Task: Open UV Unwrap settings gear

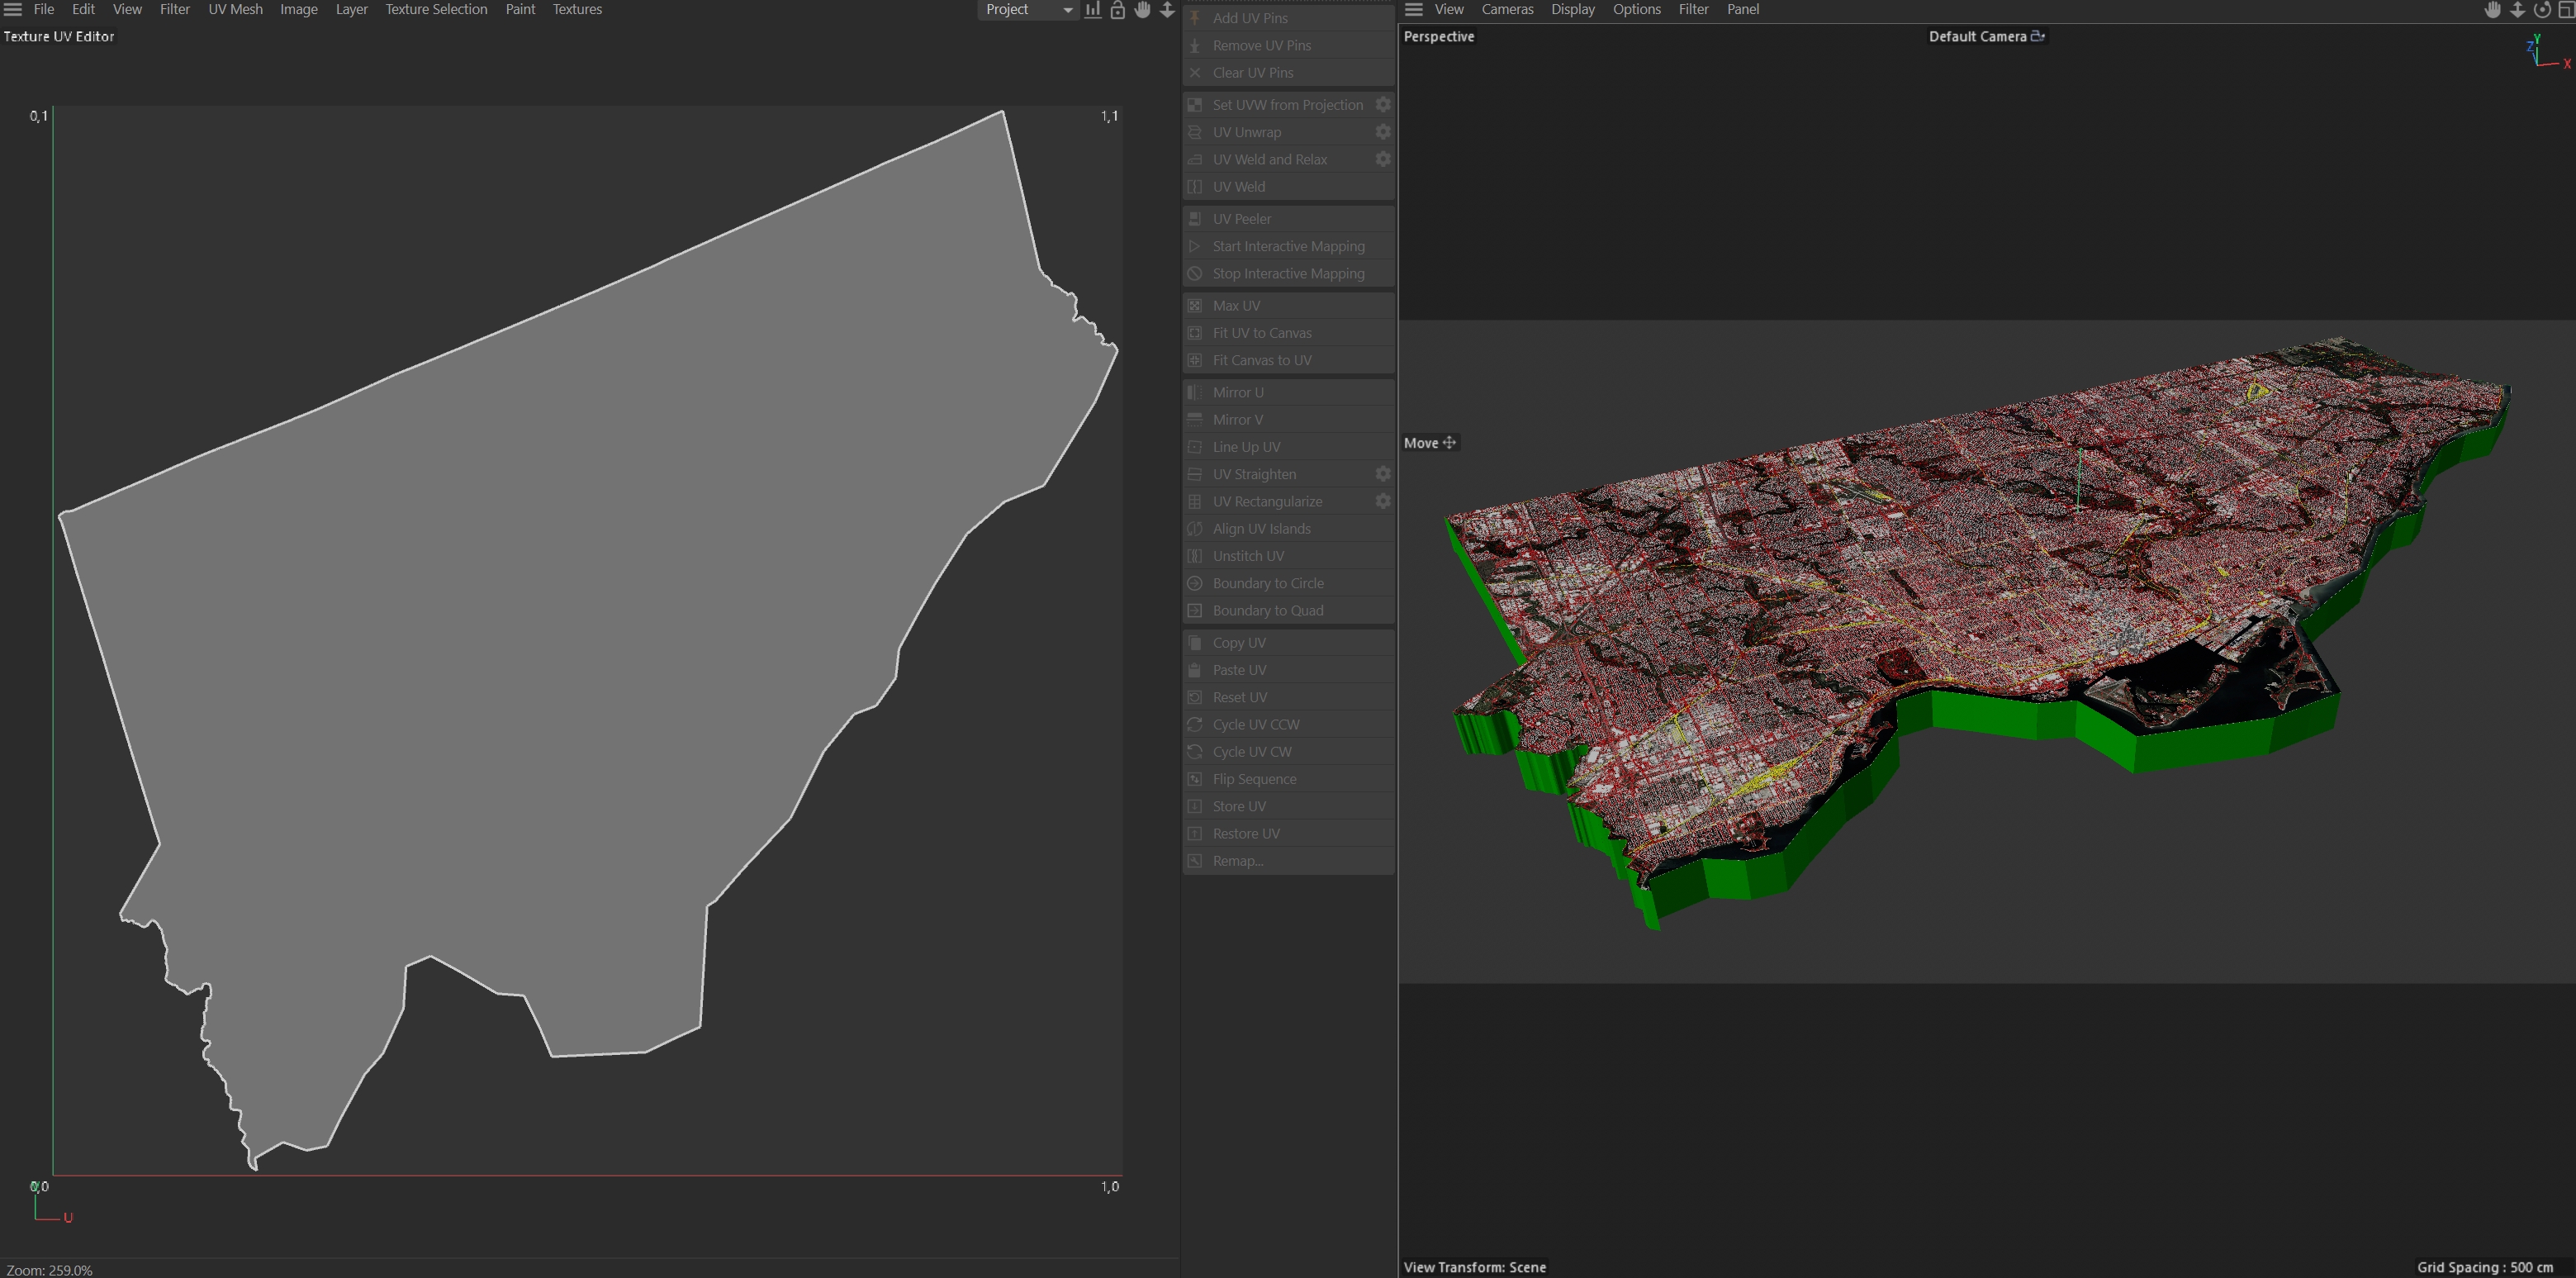Action: (x=1383, y=132)
